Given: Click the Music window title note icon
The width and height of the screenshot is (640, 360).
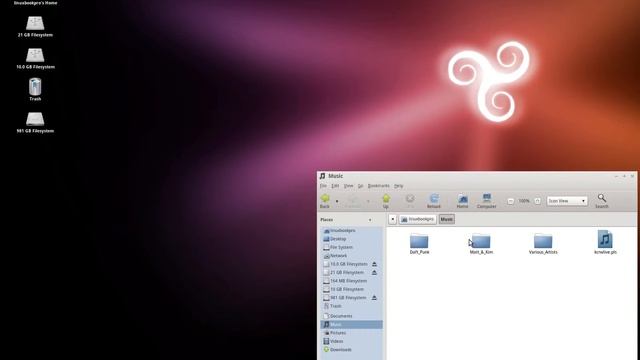Looking at the screenshot, I should (x=322, y=176).
